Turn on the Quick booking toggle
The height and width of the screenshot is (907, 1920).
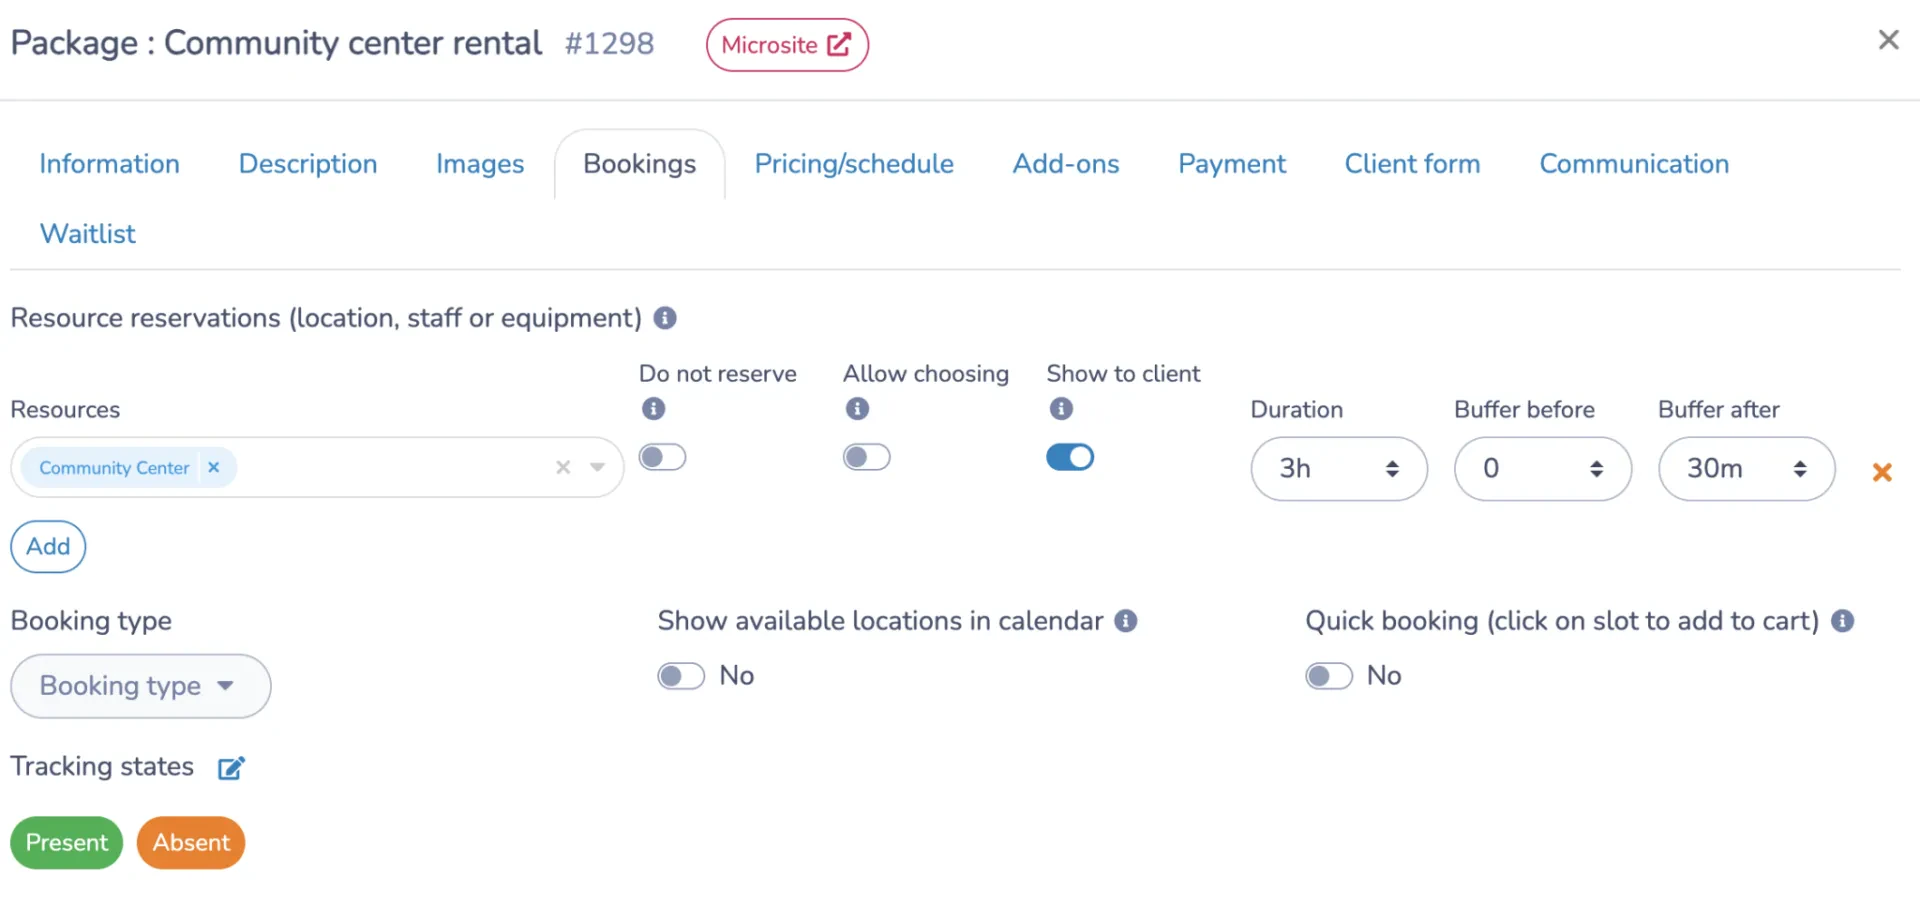(x=1329, y=676)
